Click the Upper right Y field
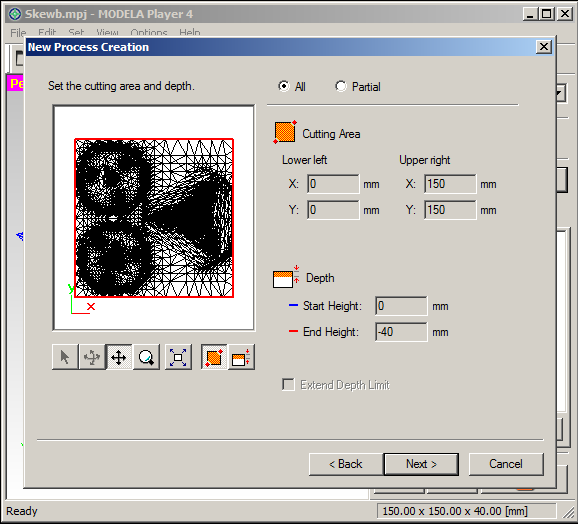Screen dimensions: 578x524 pos(450,210)
